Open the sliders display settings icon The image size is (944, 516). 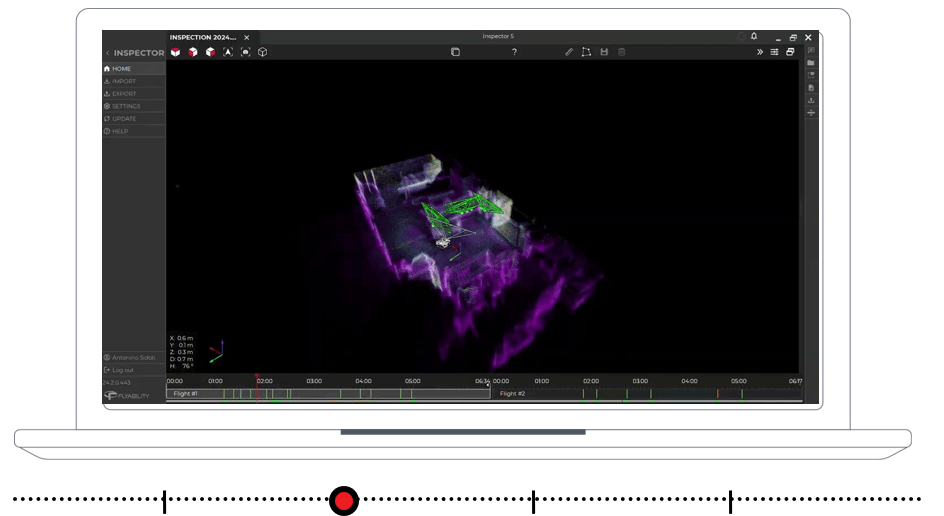(774, 52)
